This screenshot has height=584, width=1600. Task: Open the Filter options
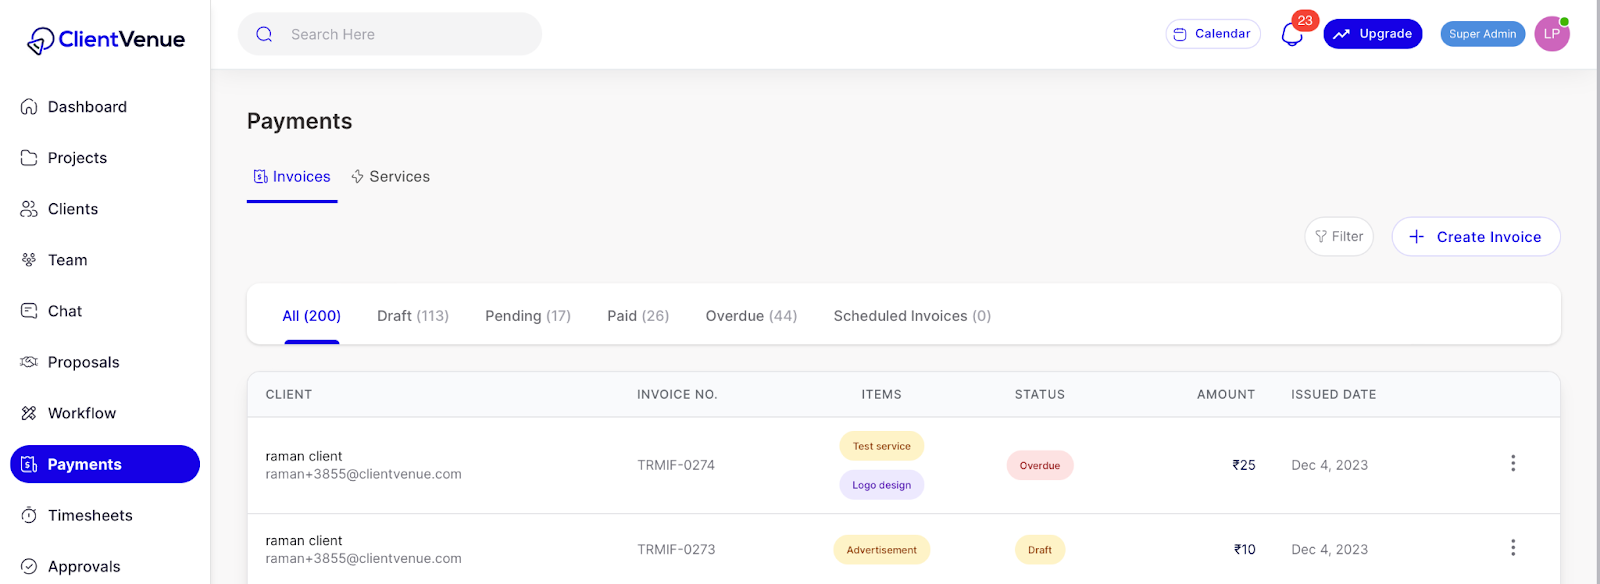[1339, 237]
